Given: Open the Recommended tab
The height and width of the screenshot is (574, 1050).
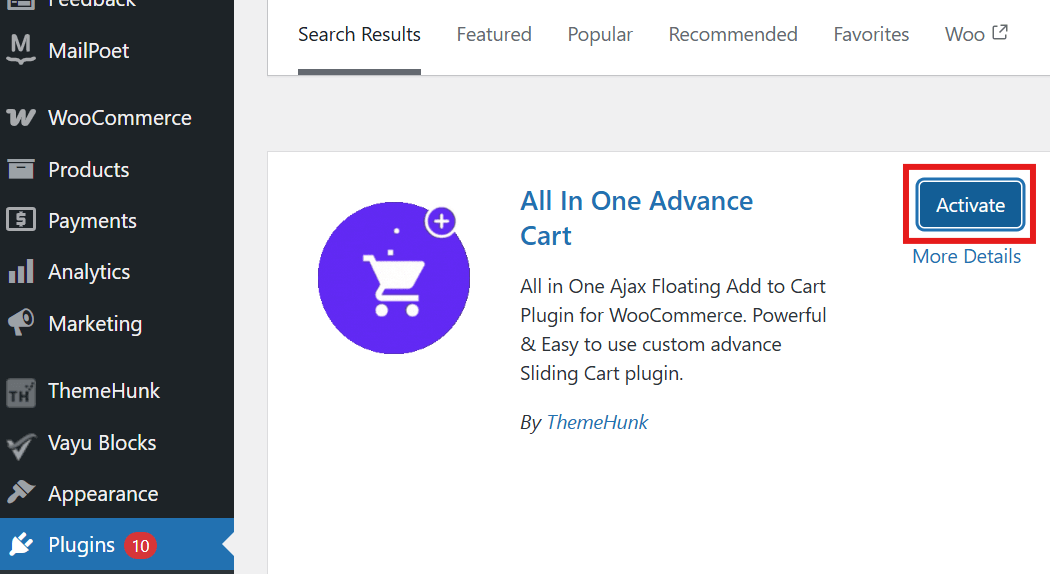Looking at the screenshot, I should [x=733, y=35].
